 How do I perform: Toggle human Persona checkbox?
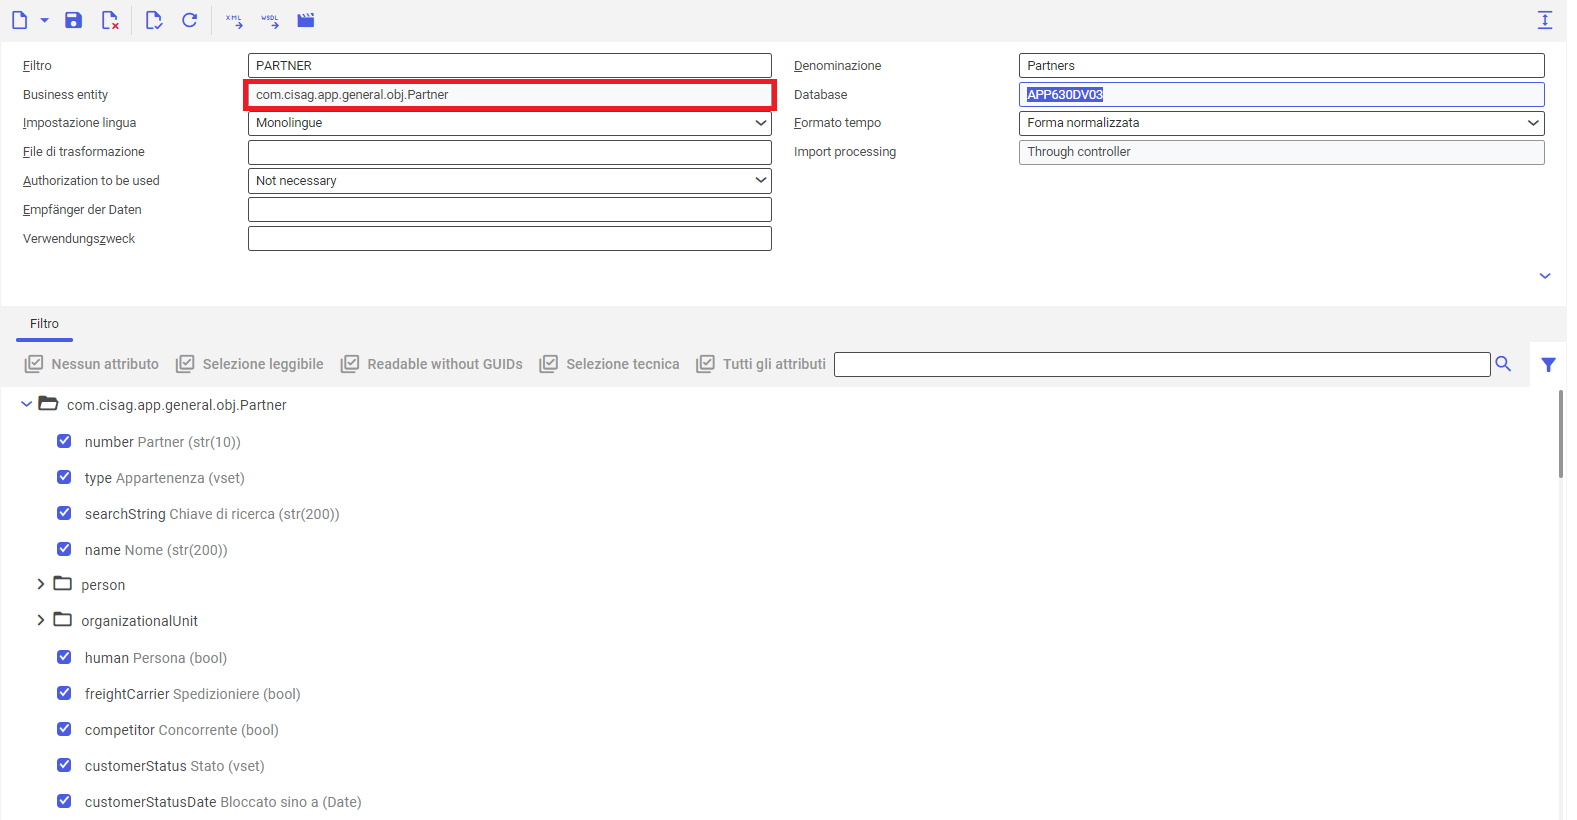[64, 657]
